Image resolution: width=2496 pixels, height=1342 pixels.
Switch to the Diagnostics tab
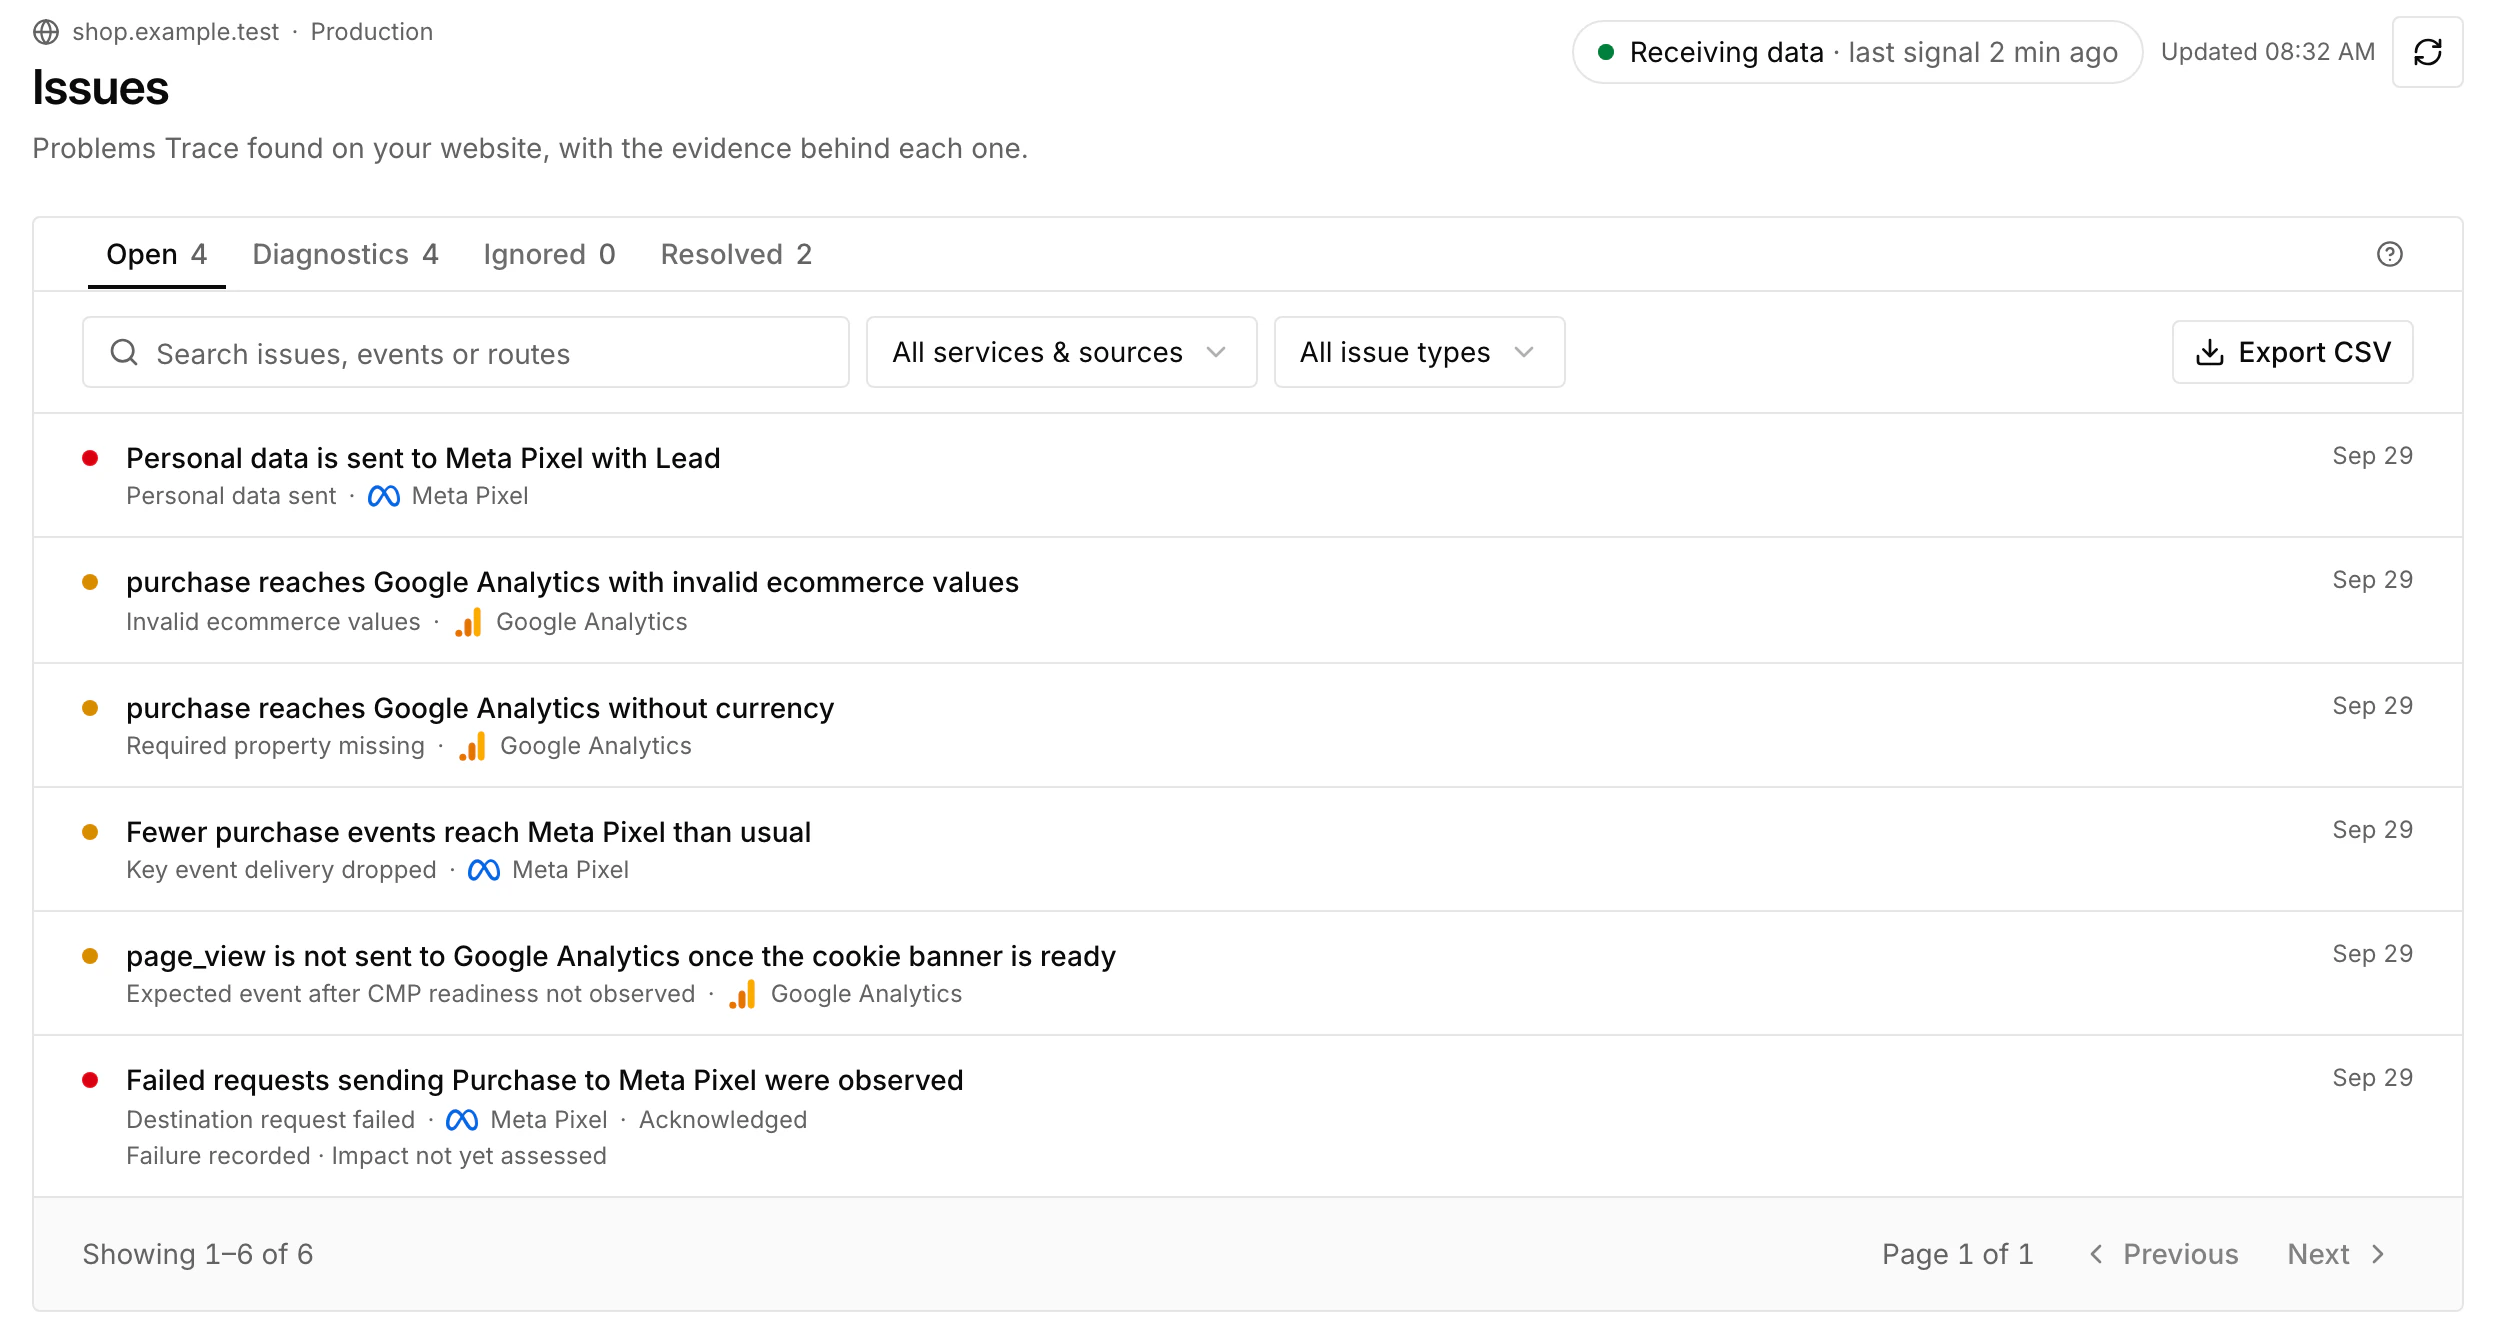pos(345,254)
